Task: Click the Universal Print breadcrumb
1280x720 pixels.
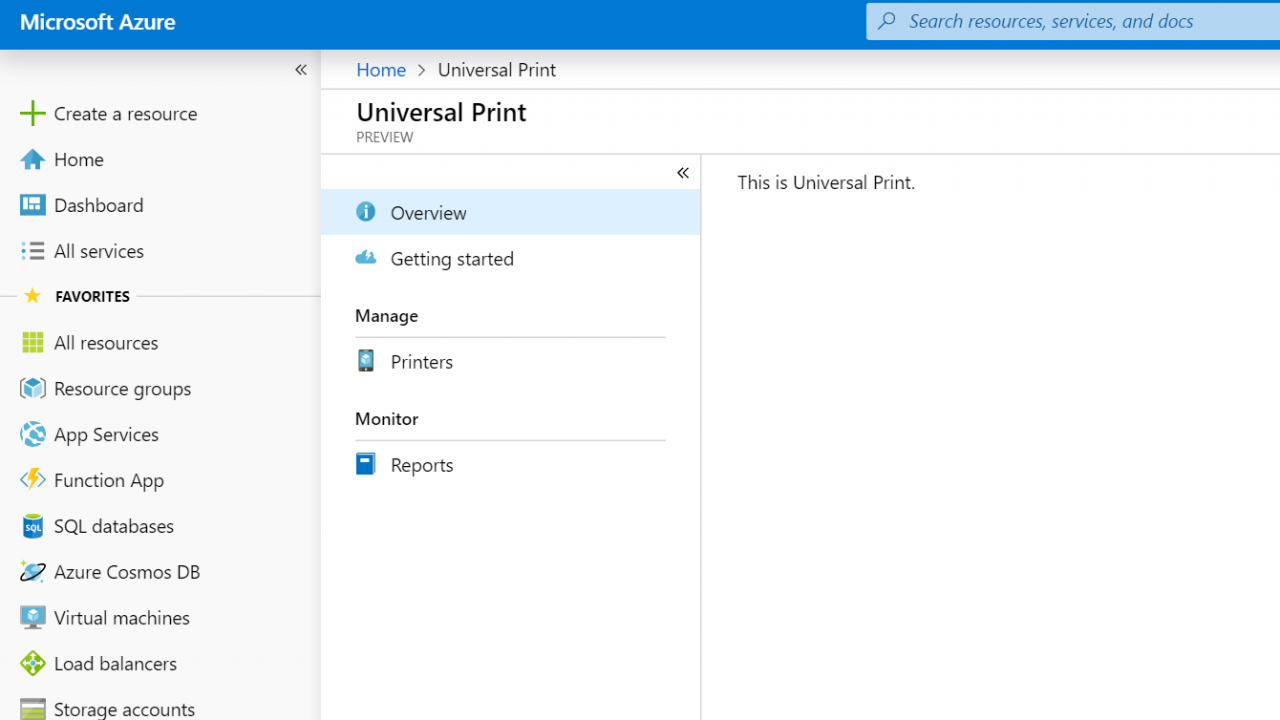Action: click(497, 70)
